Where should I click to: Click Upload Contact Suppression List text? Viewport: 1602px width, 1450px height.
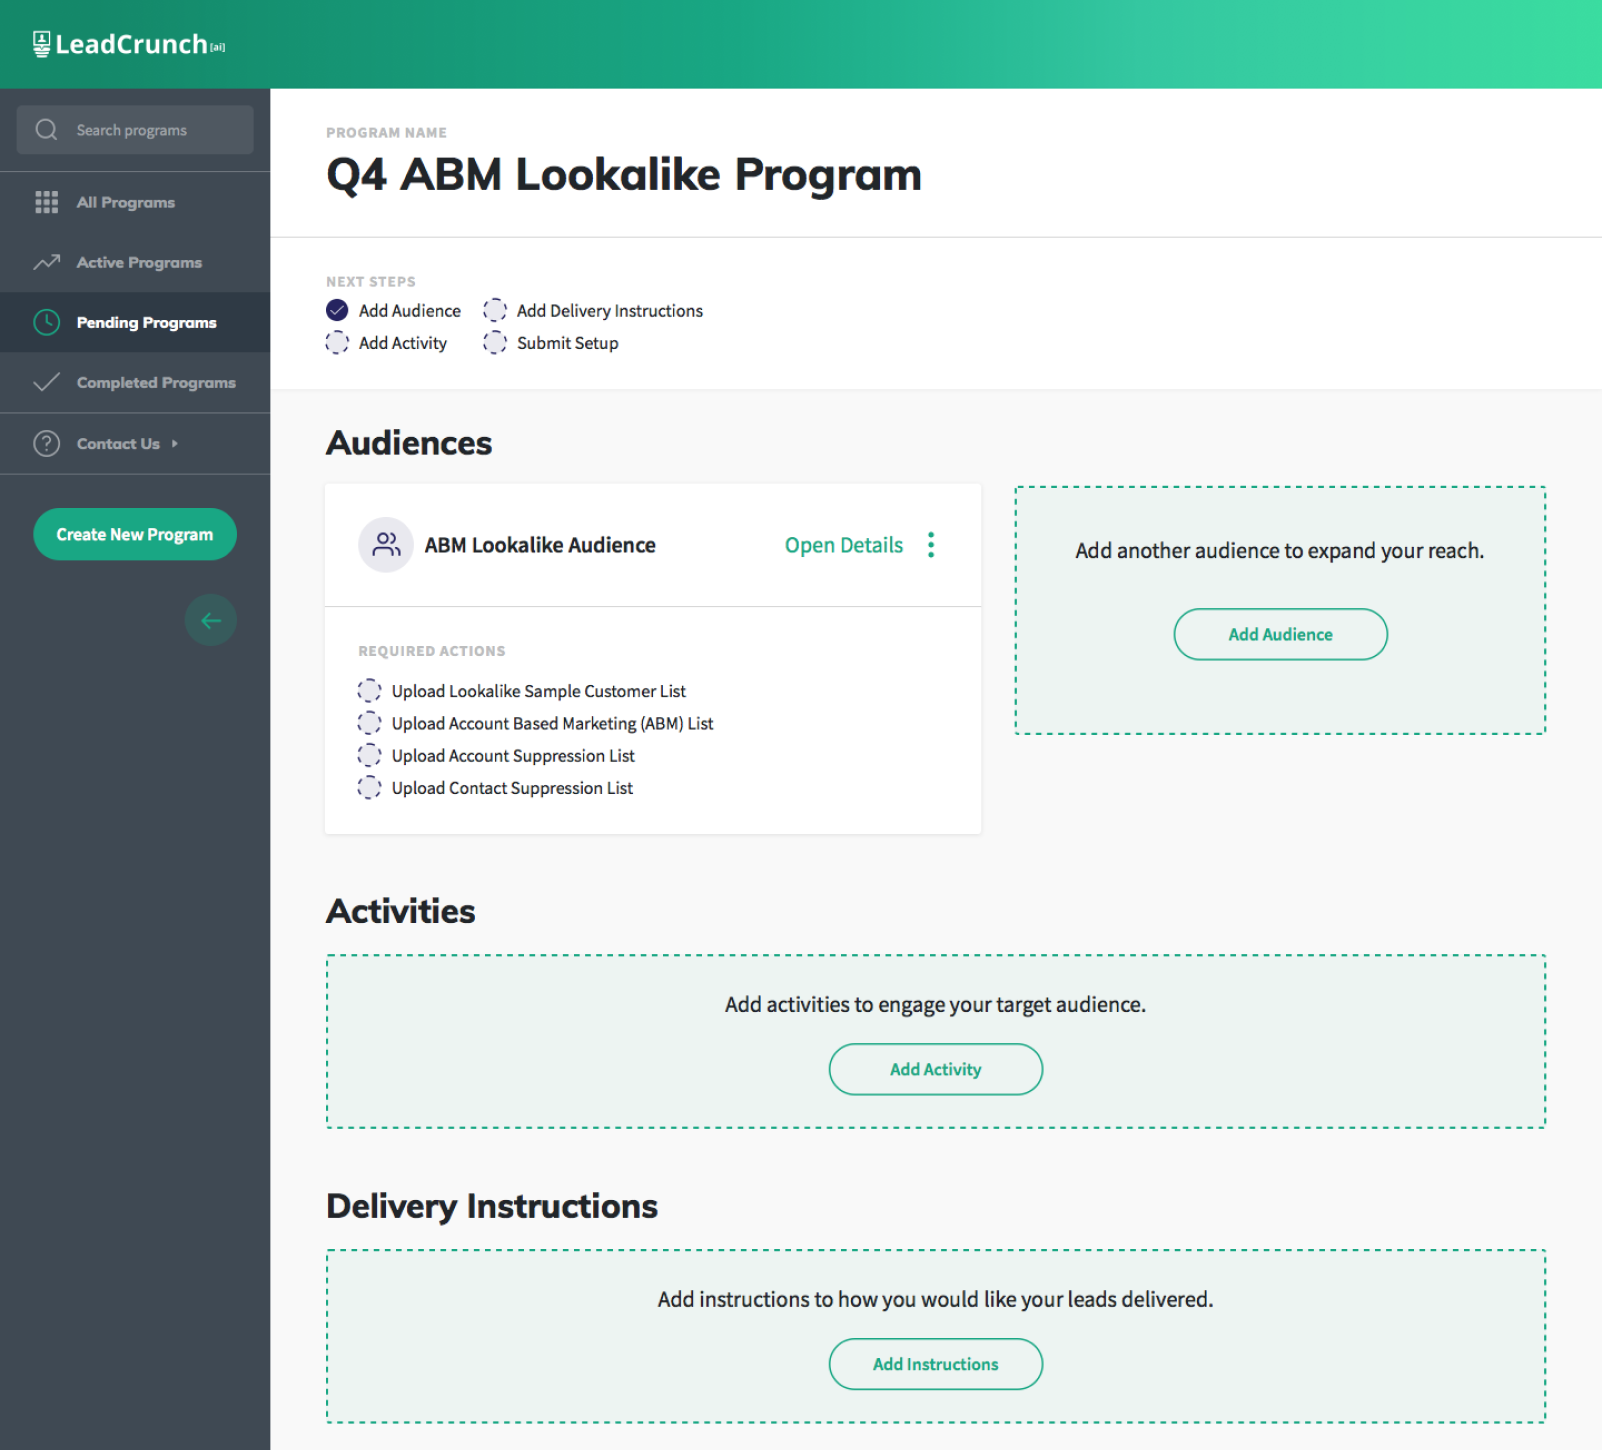point(513,788)
